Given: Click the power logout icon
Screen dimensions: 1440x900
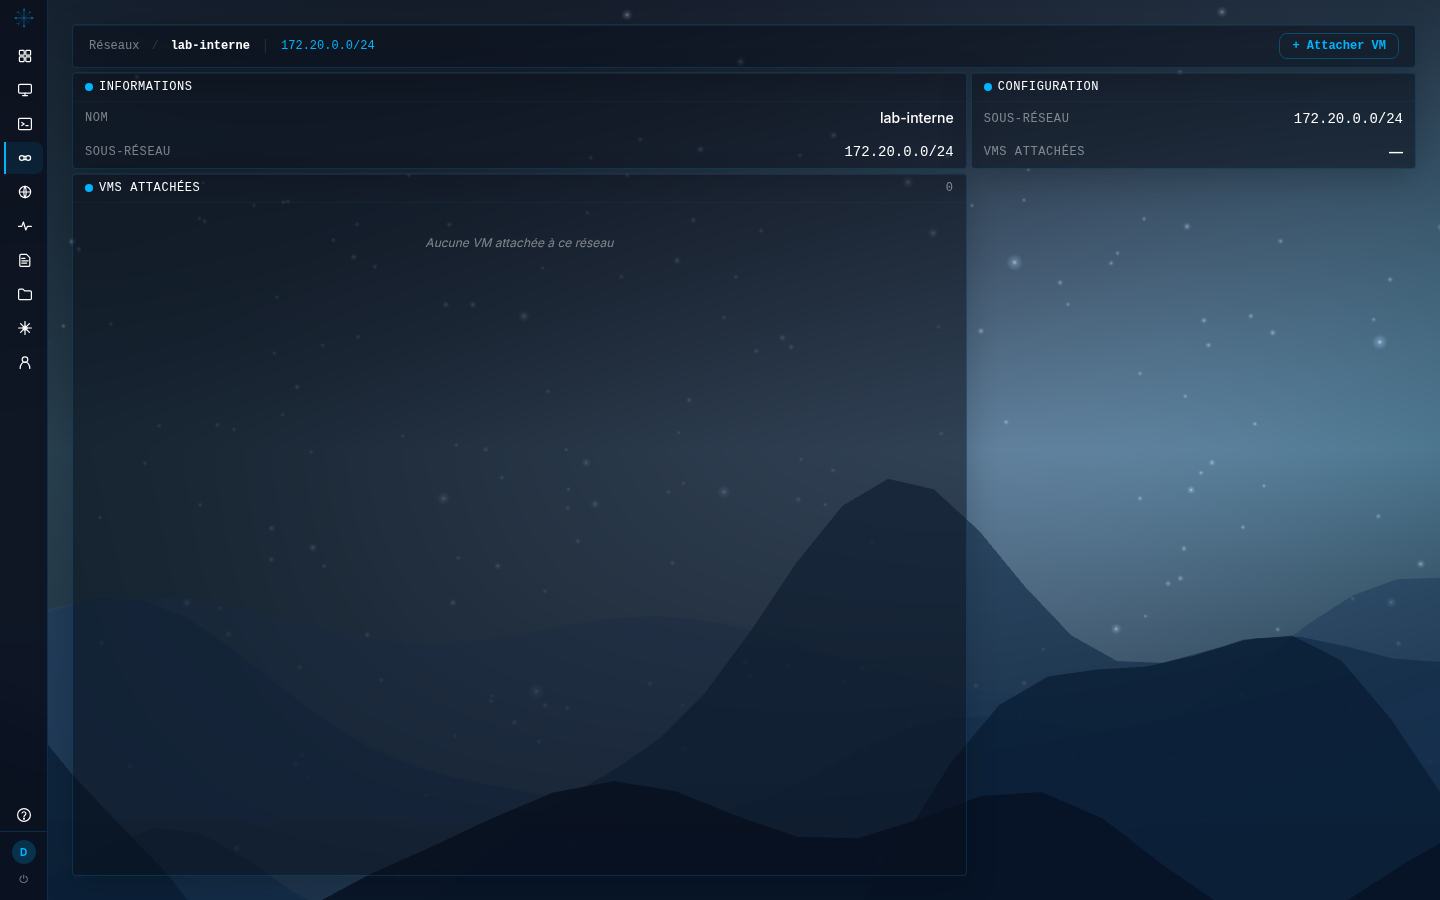Looking at the screenshot, I should click(24, 879).
